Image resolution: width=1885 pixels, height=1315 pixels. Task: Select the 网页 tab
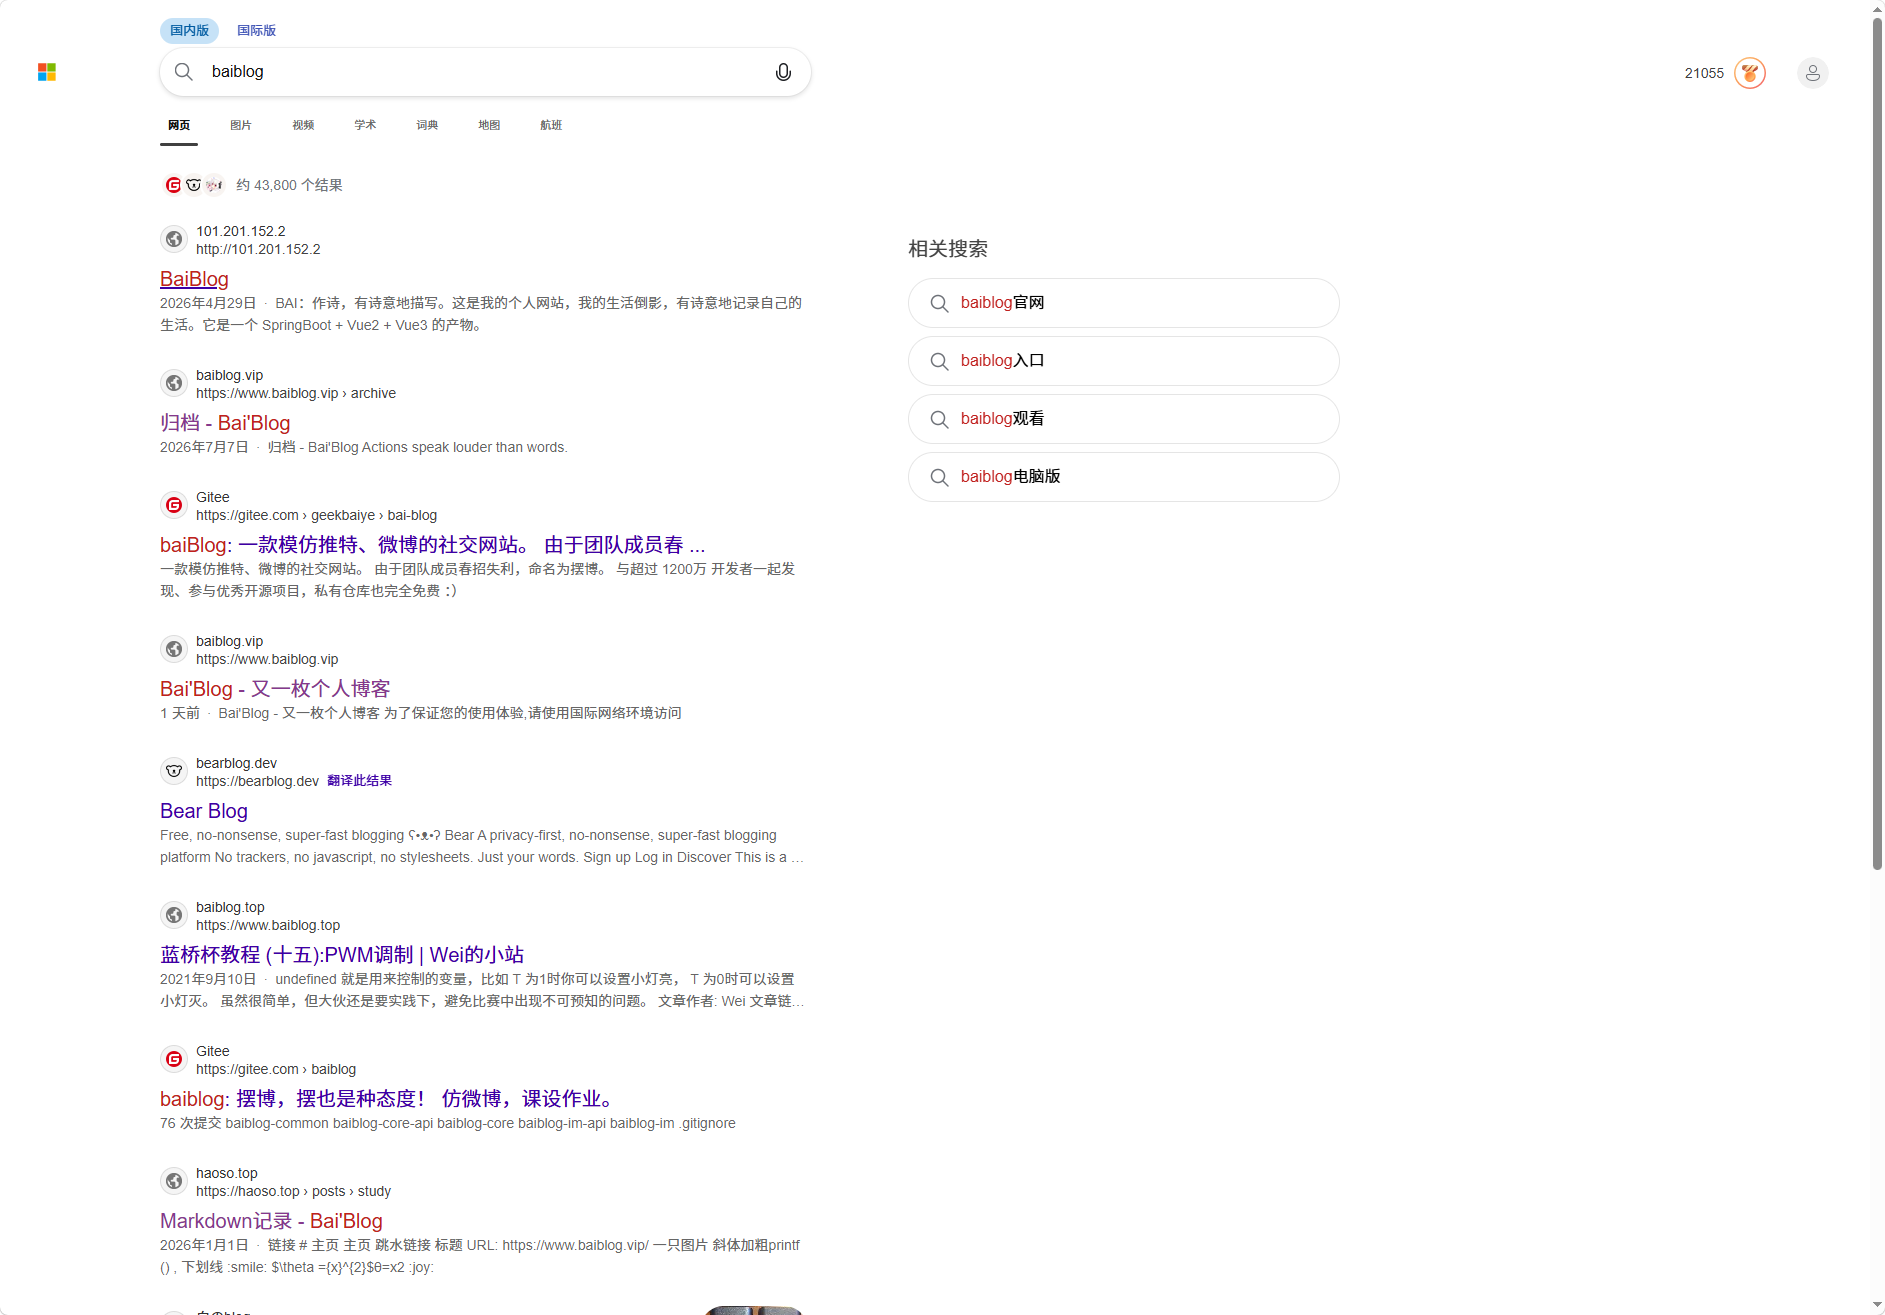point(179,125)
